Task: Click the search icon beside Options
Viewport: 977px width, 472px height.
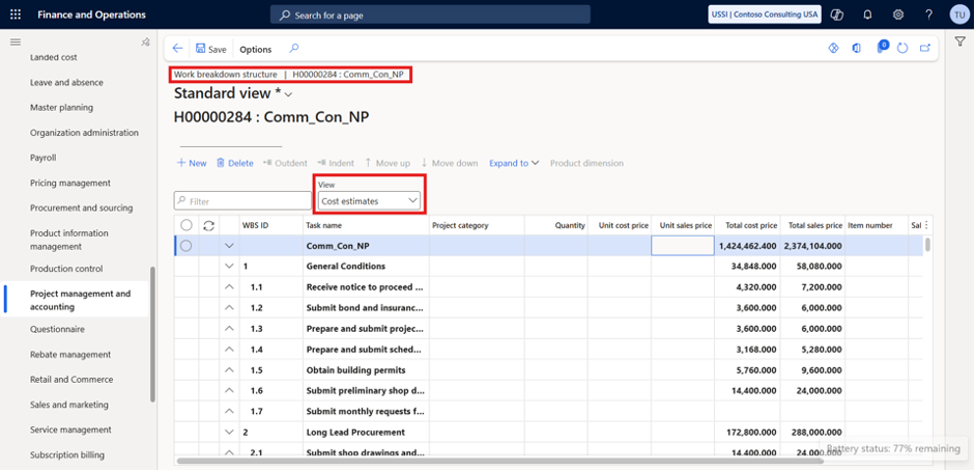Action: click(x=294, y=49)
